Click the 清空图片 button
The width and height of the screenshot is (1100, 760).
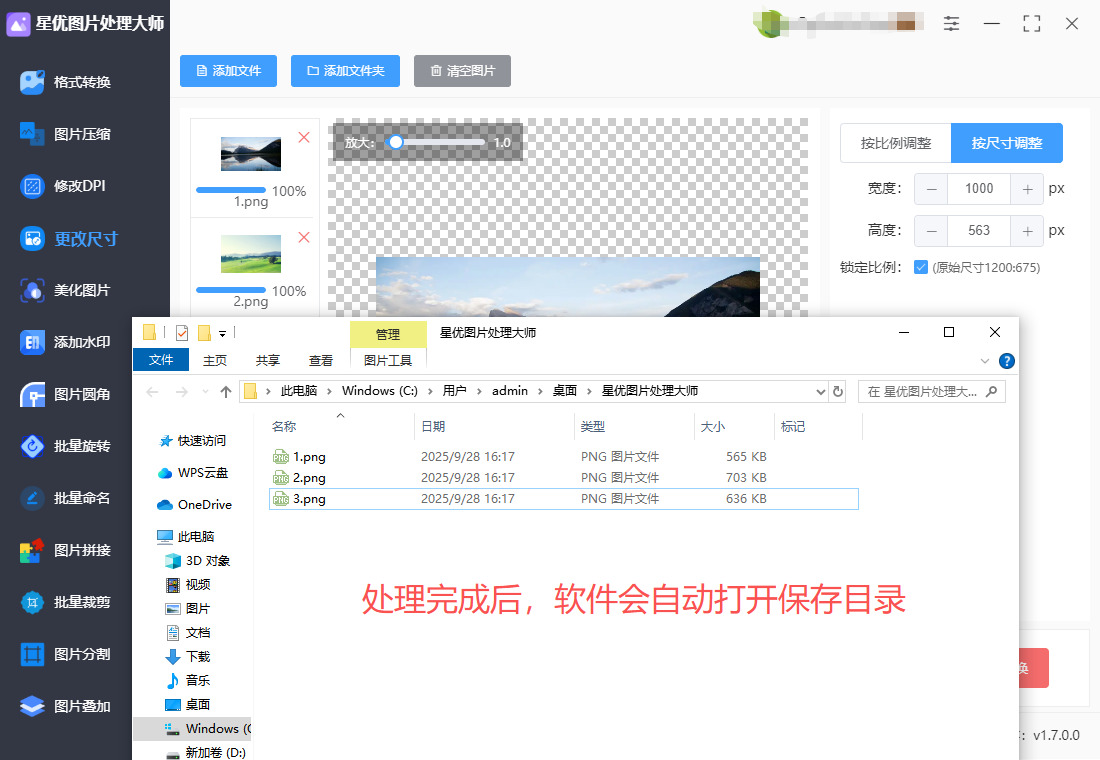[462, 71]
